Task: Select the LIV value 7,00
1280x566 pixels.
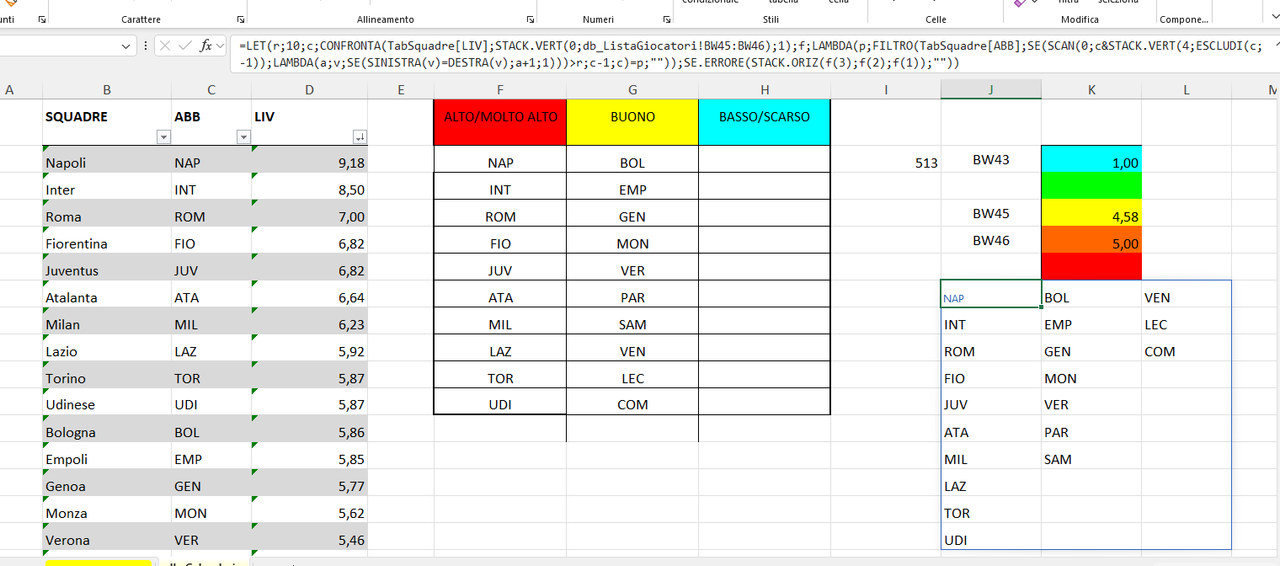Action: (309, 213)
